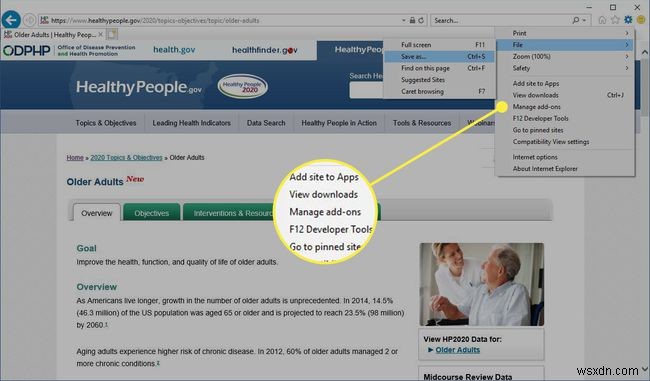This screenshot has width=650, height=381.
Task: Open Compatibility View settings
Action: coord(565,142)
